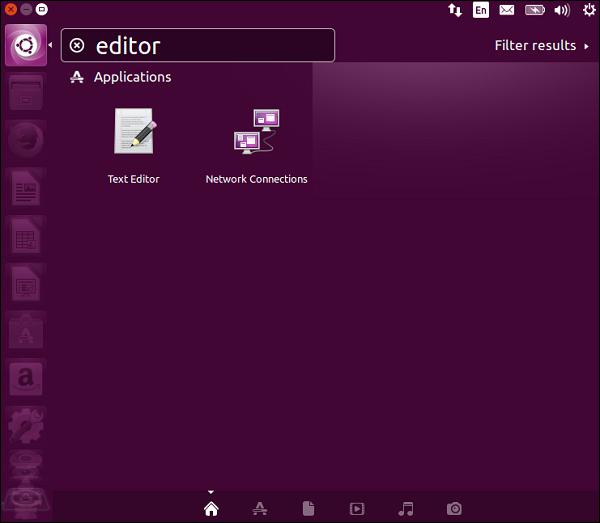Open System Settings from the launcher

coord(25,426)
